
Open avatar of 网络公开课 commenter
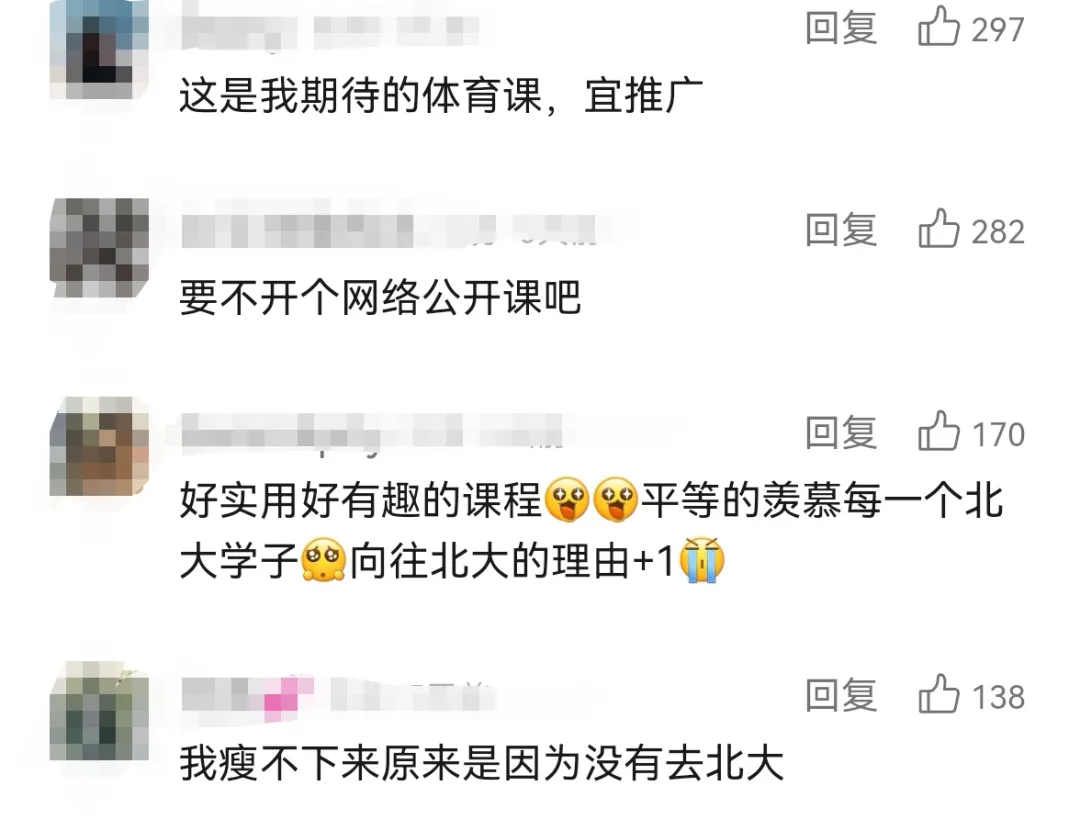99,248
